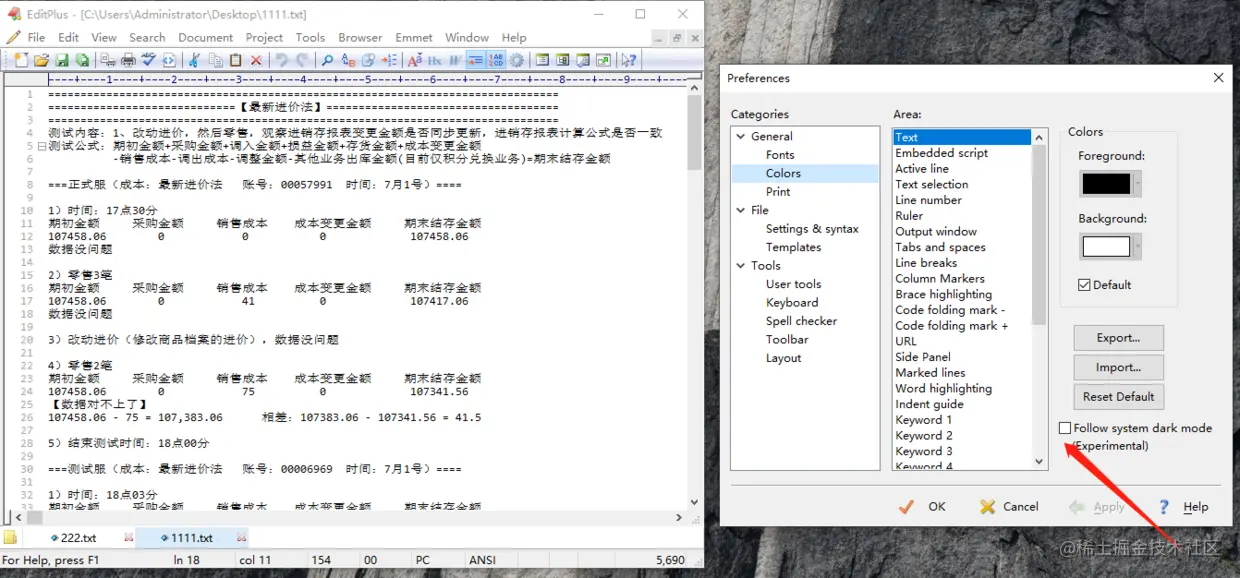Click the Copy toolbar icon
Image resolution: width=1240 pixels, height=578 pixels.
[217, 60]
